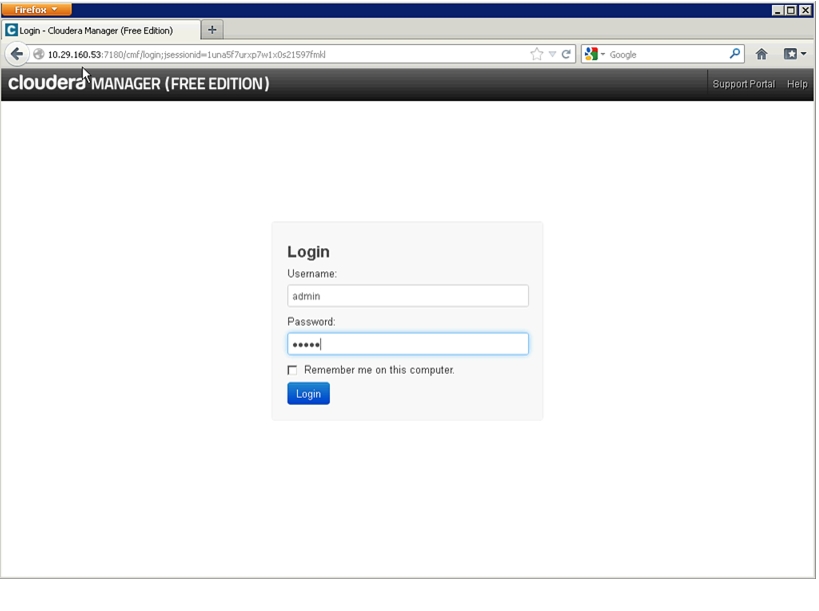819x611 pixels.
Task: Click the Password: label
Action: [311, 322]
